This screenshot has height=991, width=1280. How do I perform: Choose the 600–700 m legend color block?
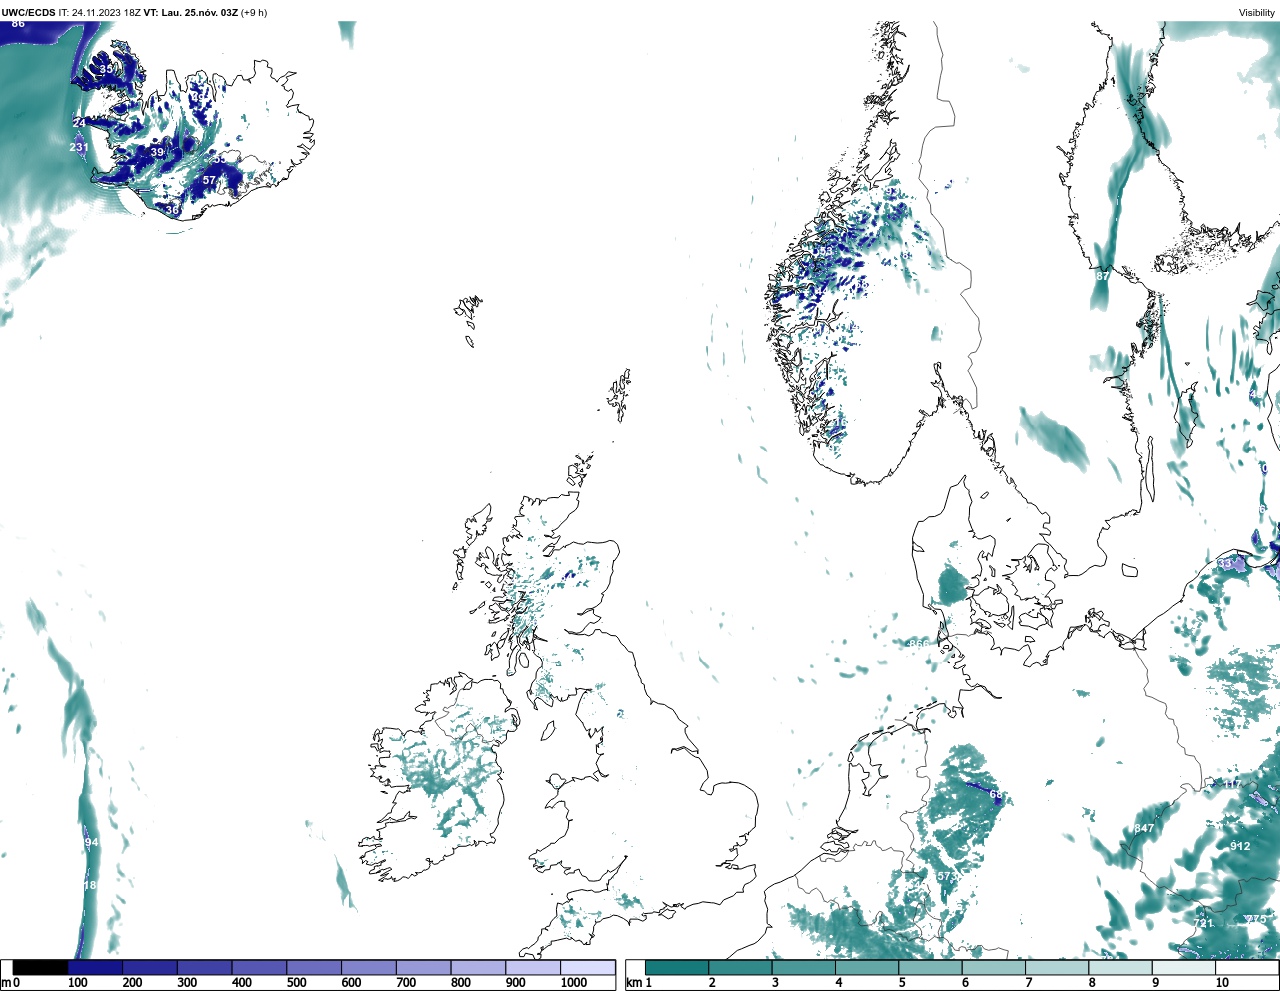pyautogui.click(x=368, y=967)
